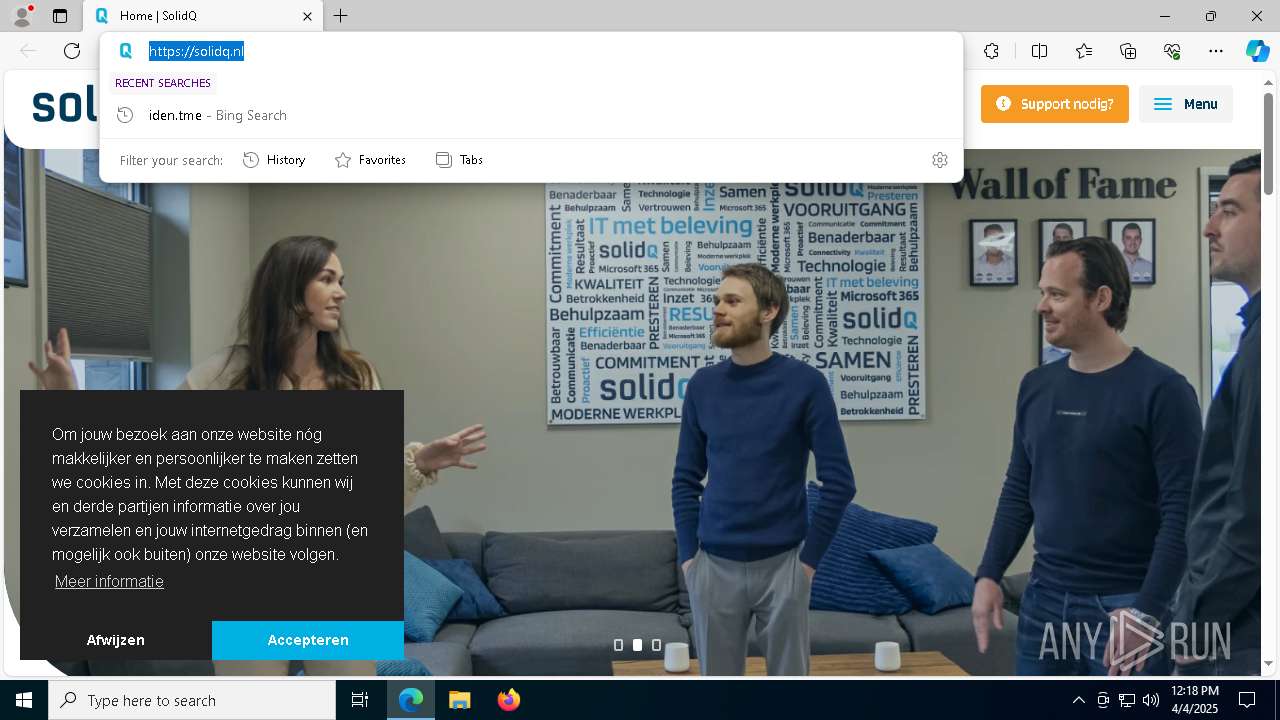Open the network status tray icon
1280x720 pixels.
(1127, 700)
